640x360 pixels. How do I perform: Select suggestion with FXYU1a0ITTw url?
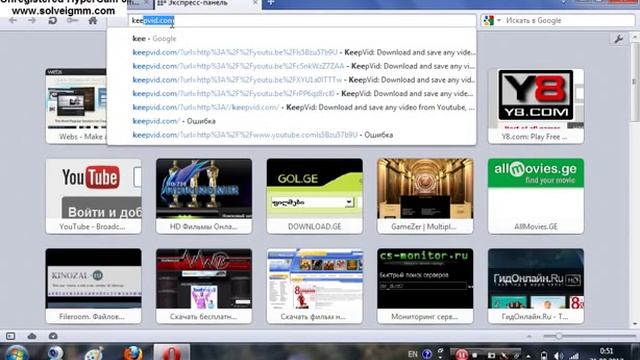coord(291,80)
